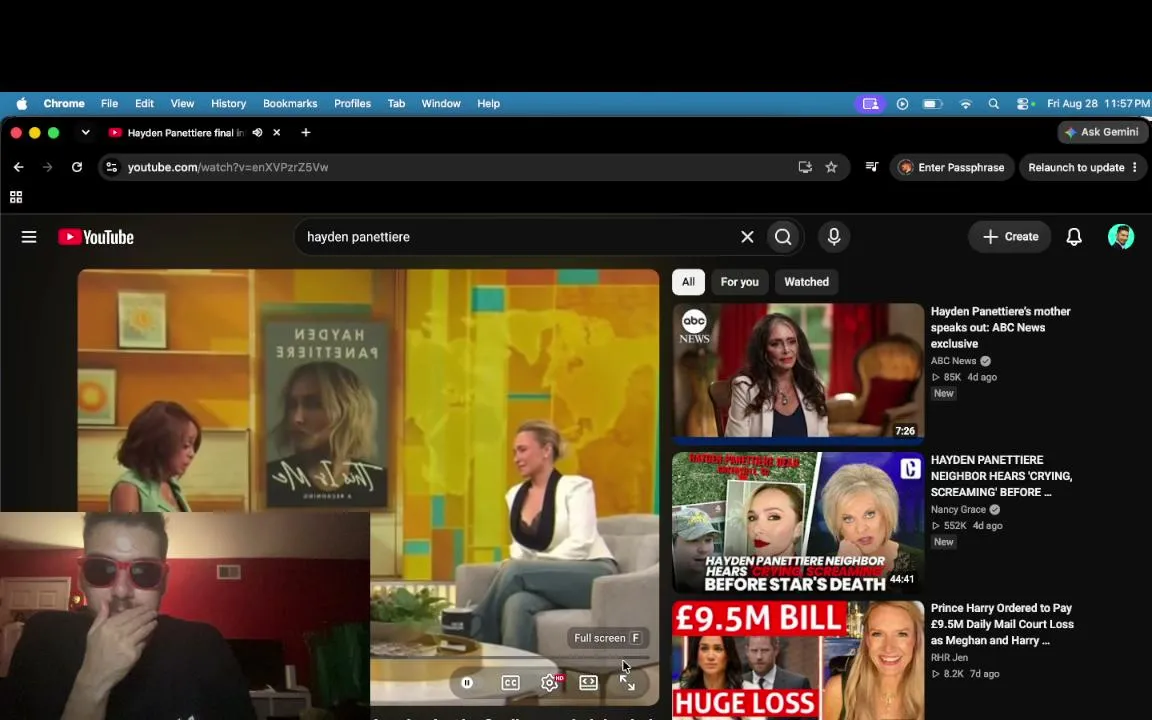This screenshot has width=1152, height=720.
Task: Bookmark this page with the star
Action: [x=831, y=168]
